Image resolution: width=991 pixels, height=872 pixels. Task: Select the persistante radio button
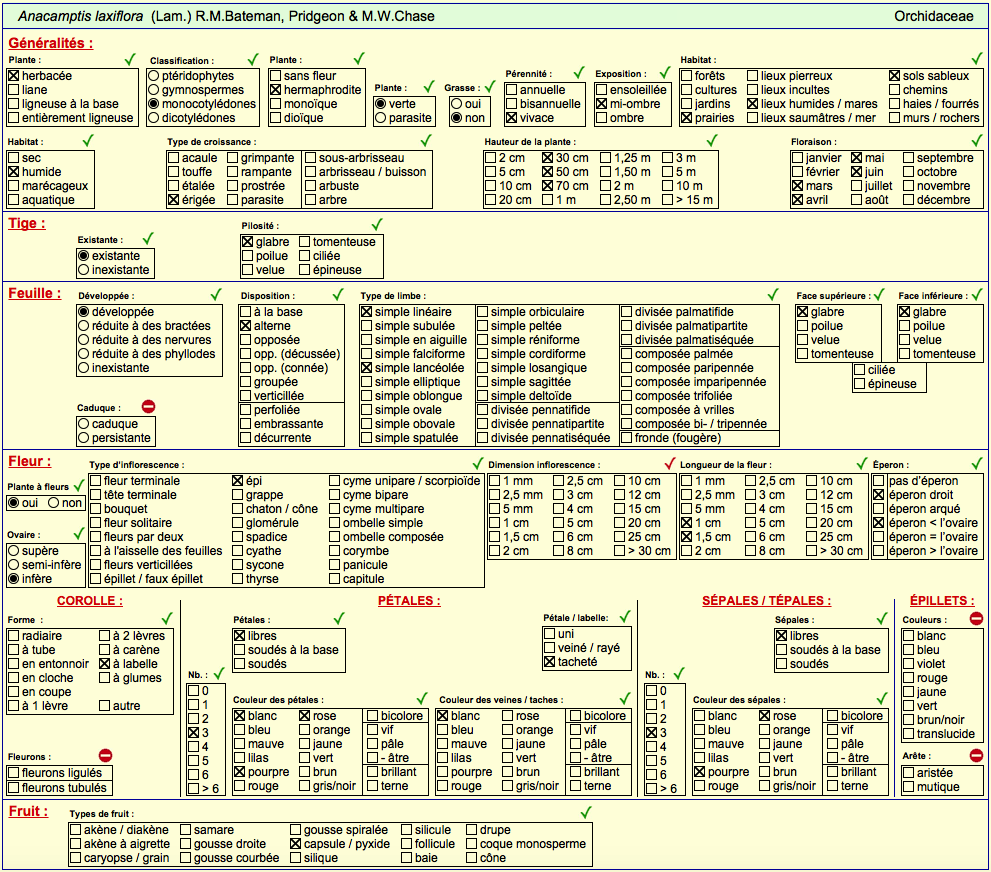pos(83,438)
